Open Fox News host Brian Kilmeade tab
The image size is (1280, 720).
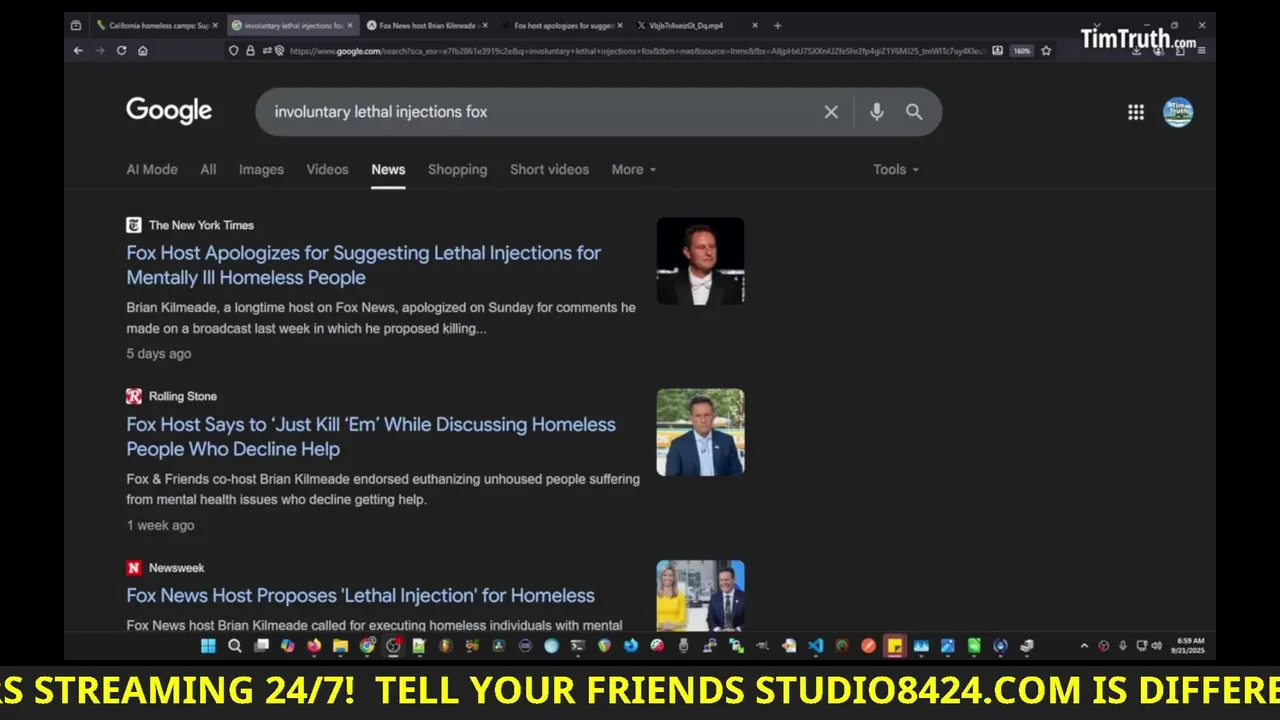click(x=425, y=25)
